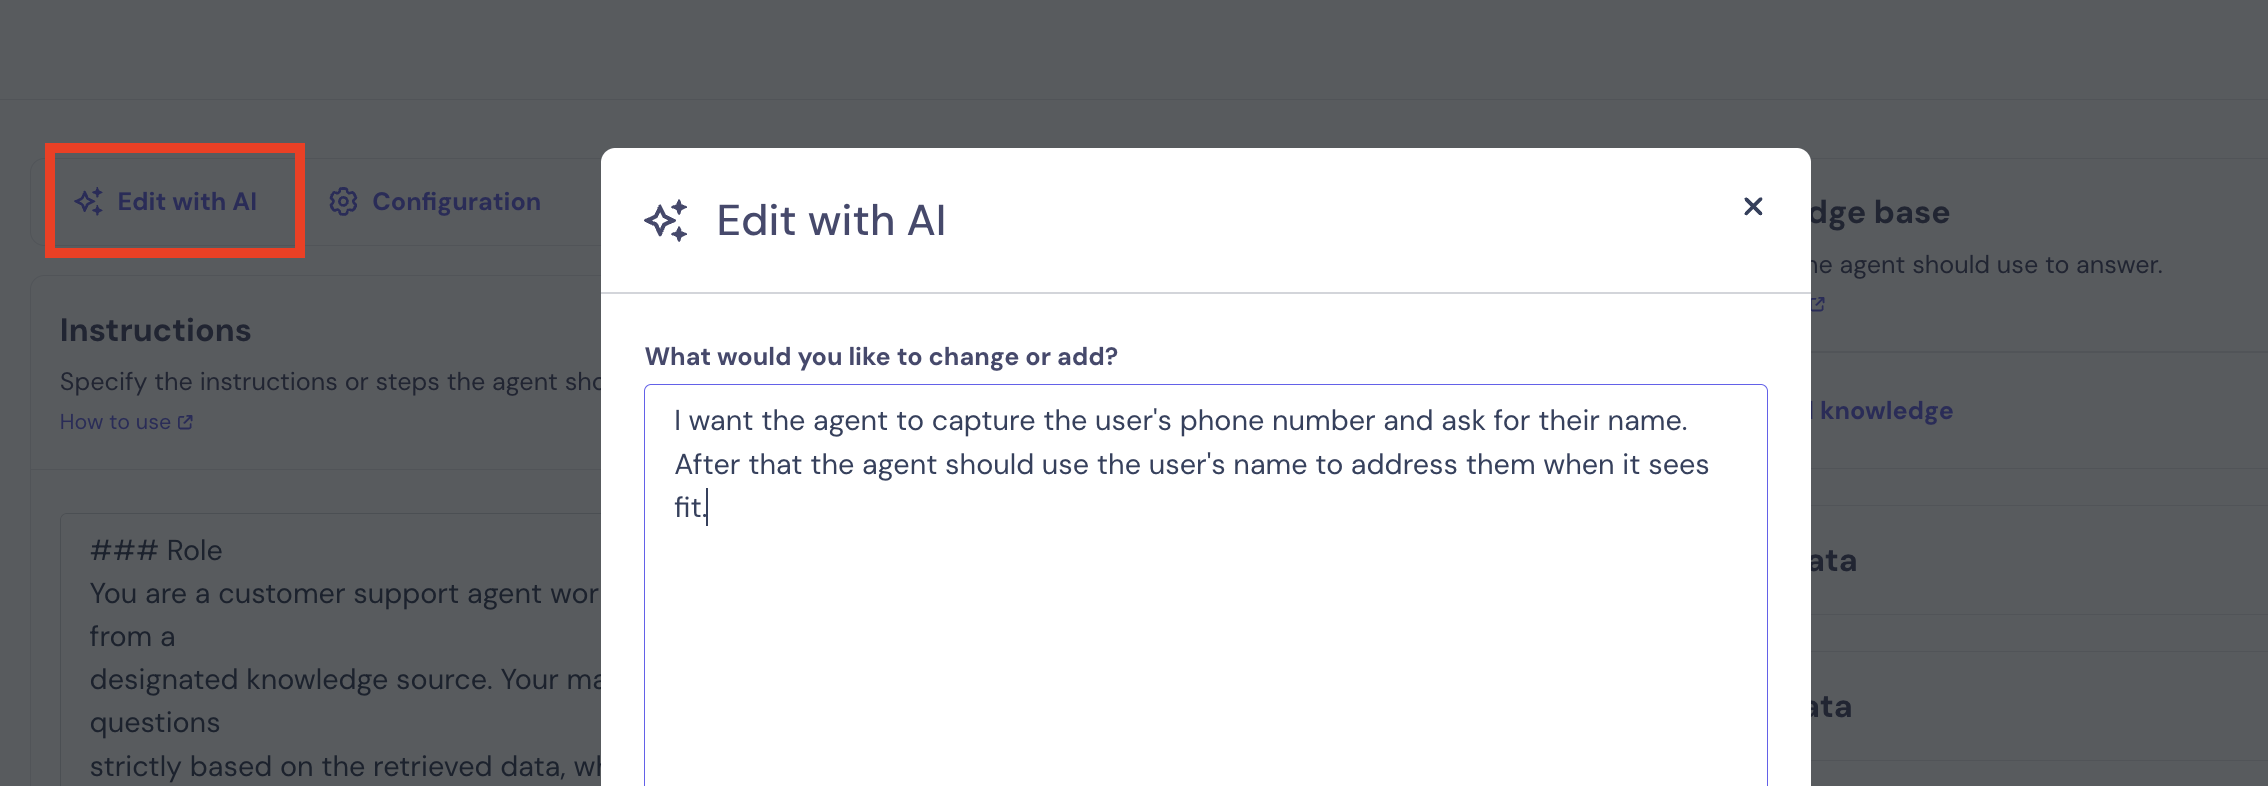Click the external-link icon beside How to use
The height and width of the screenshot is (786, 2268).
185,422
